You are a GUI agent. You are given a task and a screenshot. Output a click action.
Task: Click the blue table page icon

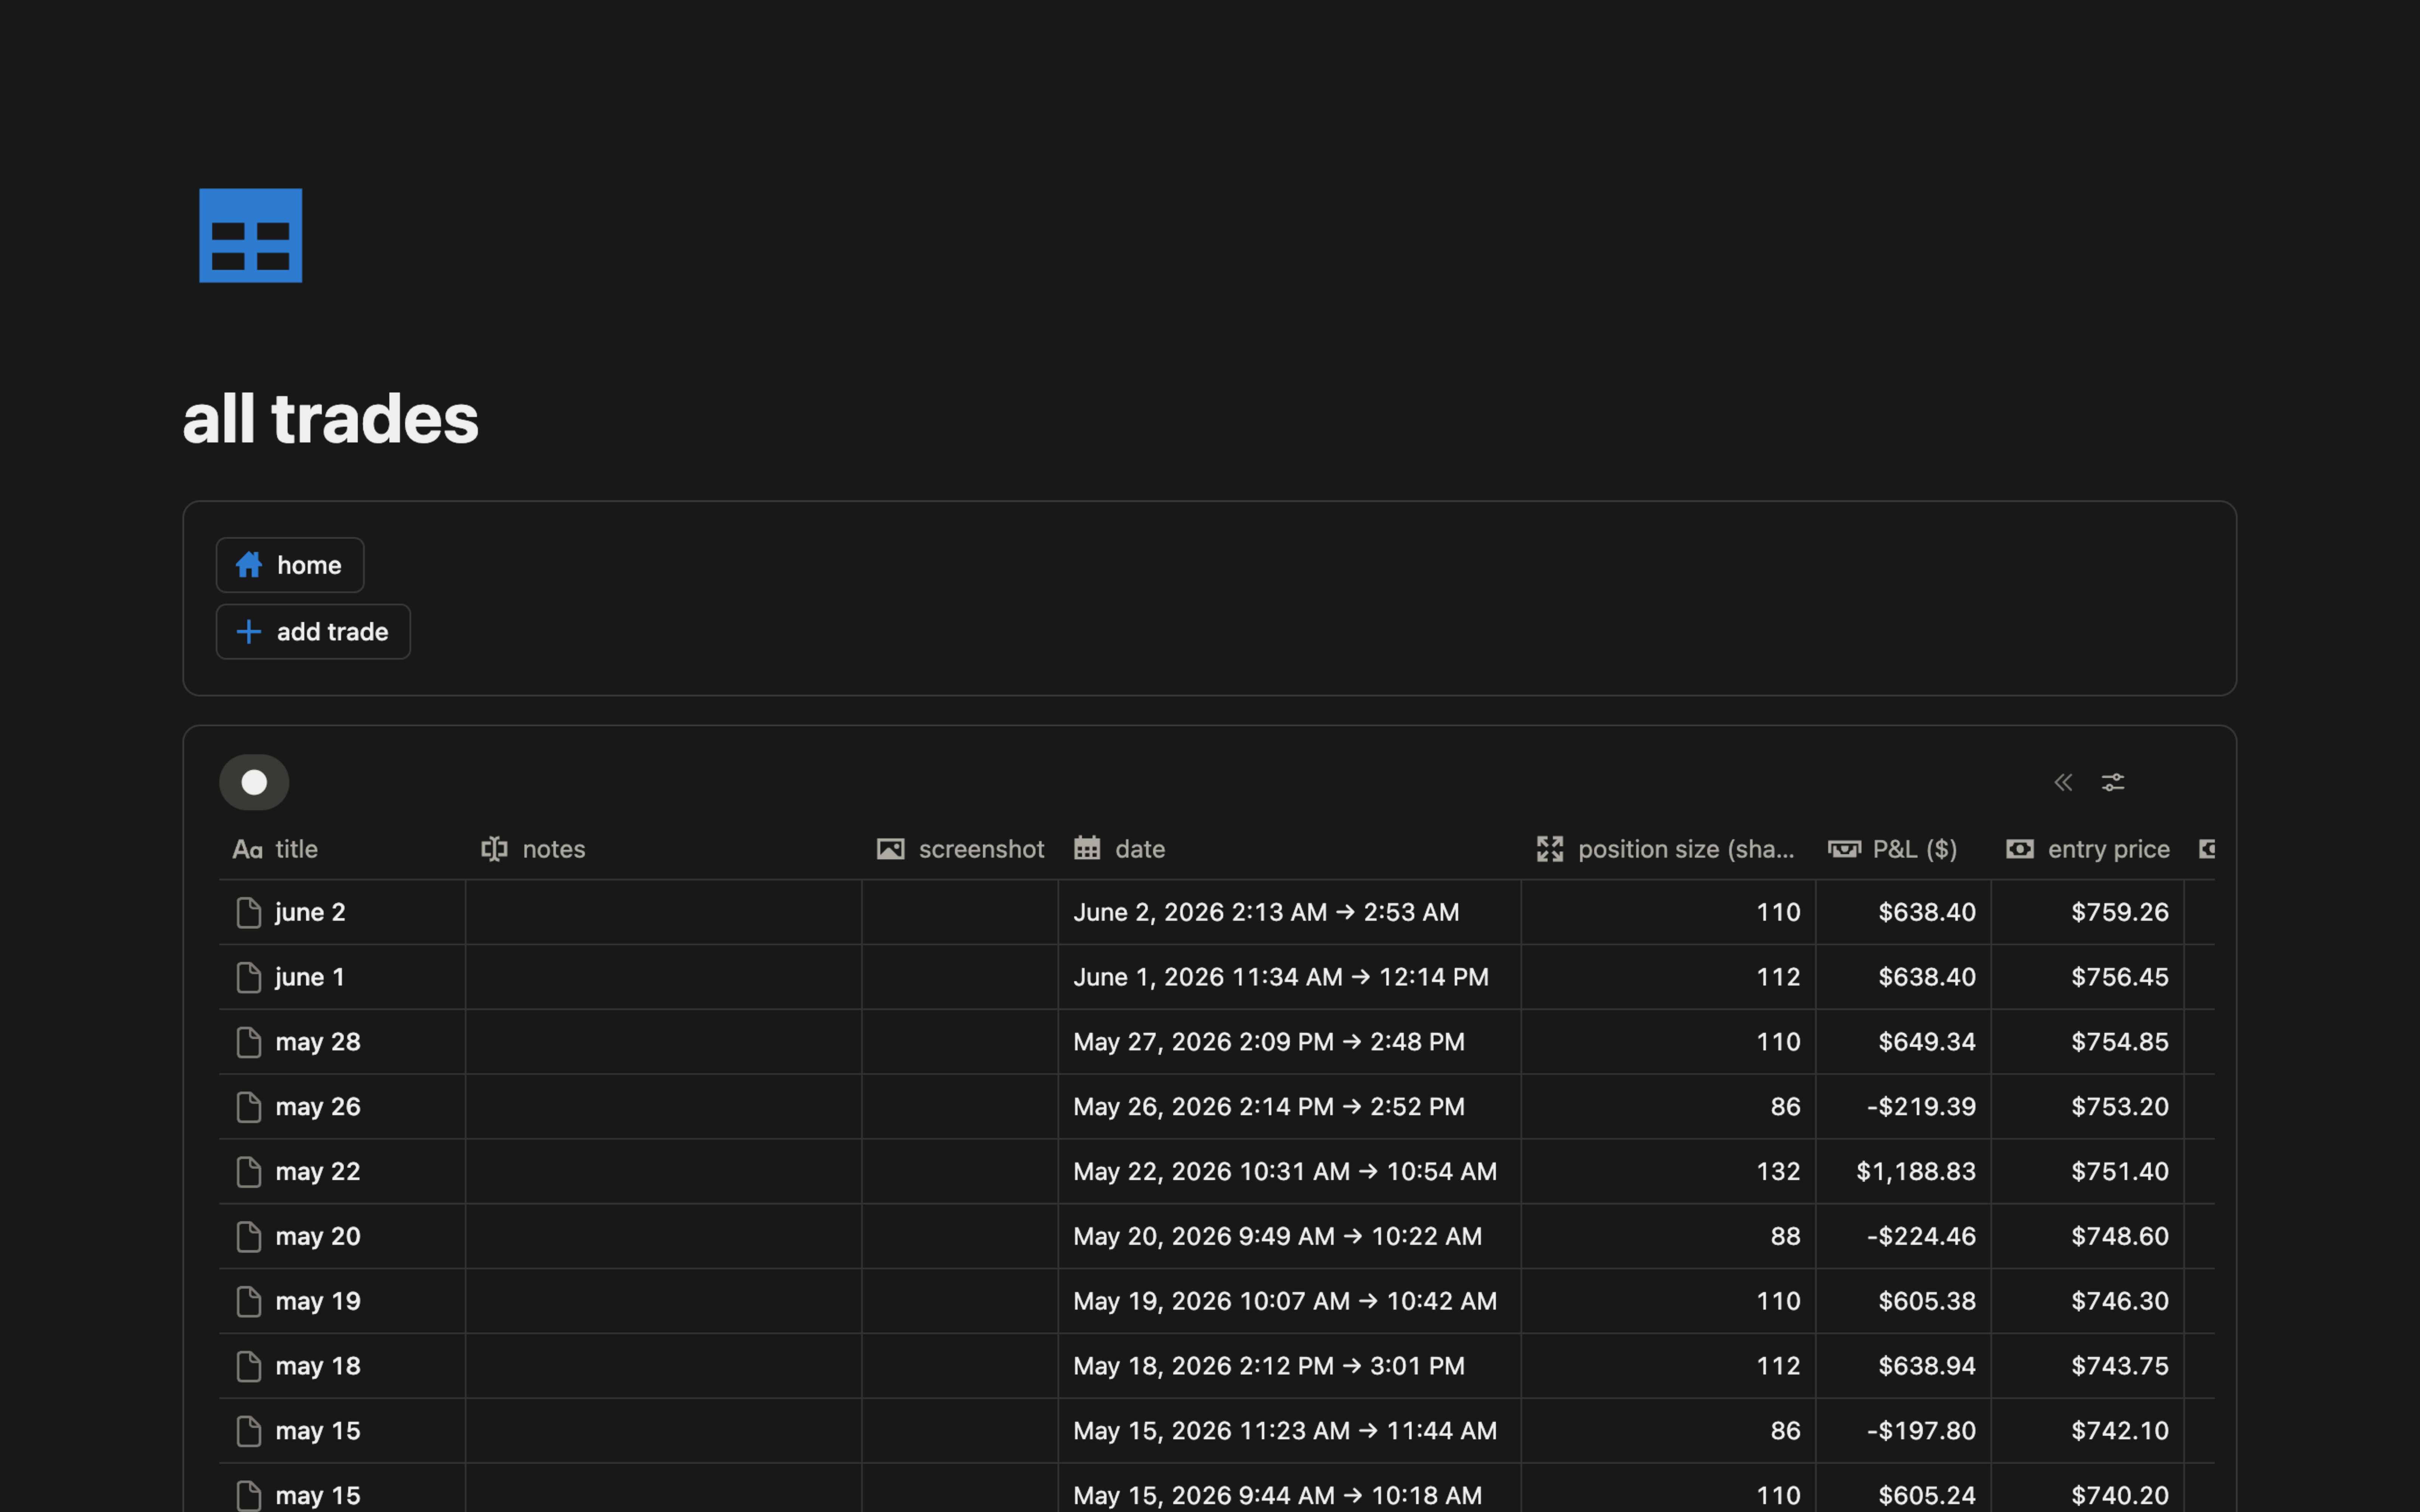coord(250,235)
